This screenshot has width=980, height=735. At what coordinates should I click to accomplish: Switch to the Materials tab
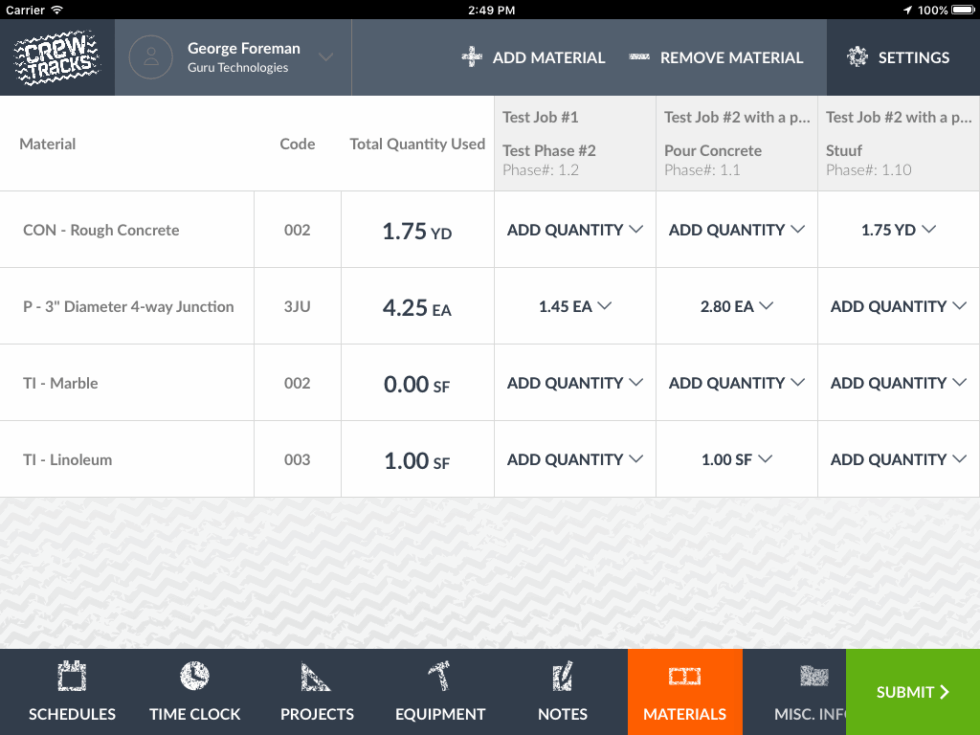(x=685, y=692)
